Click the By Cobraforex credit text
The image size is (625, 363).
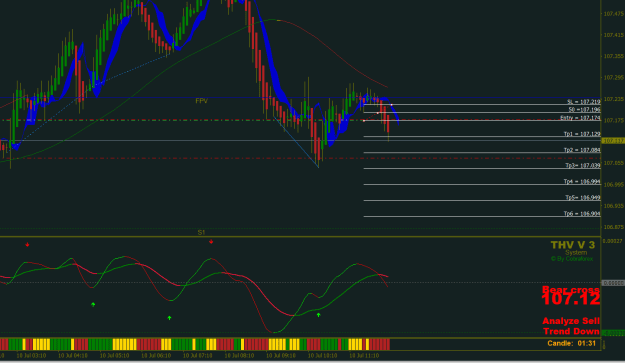[x=572, y=259]
